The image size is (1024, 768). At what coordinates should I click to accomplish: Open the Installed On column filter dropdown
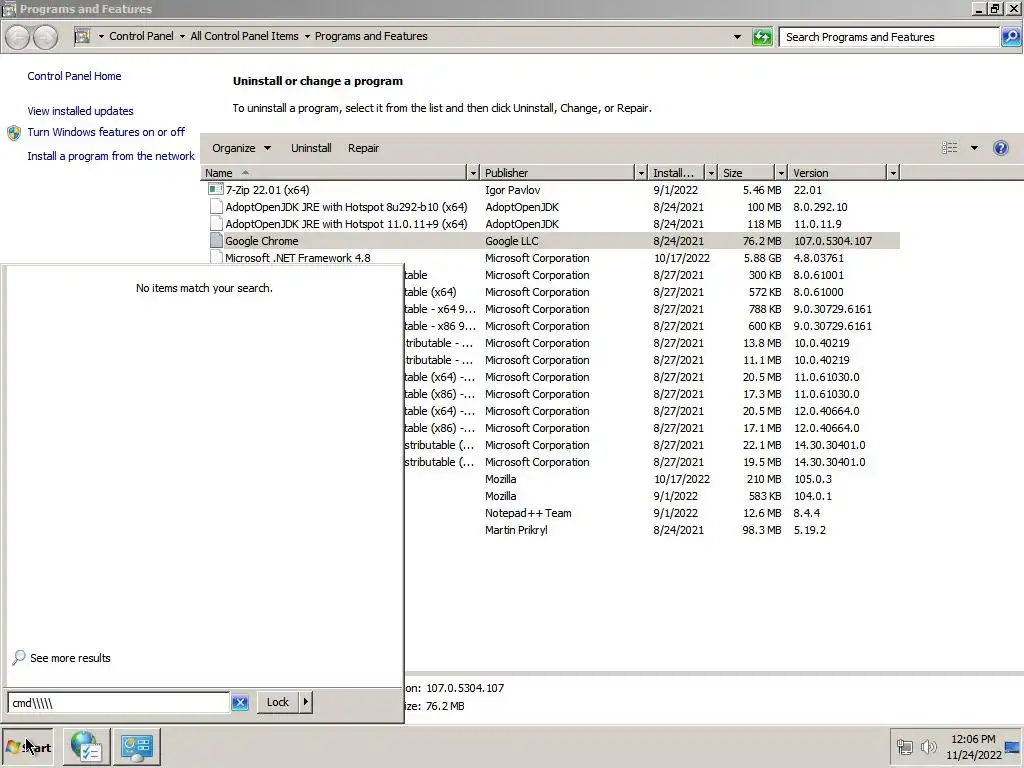coord(711,173)
